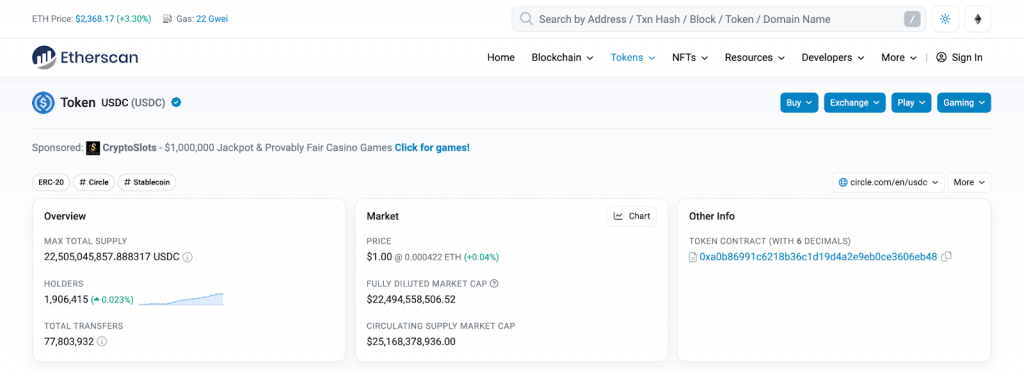
Task: Open the Blockchain dropdown menu
Action: coord(562,57)
